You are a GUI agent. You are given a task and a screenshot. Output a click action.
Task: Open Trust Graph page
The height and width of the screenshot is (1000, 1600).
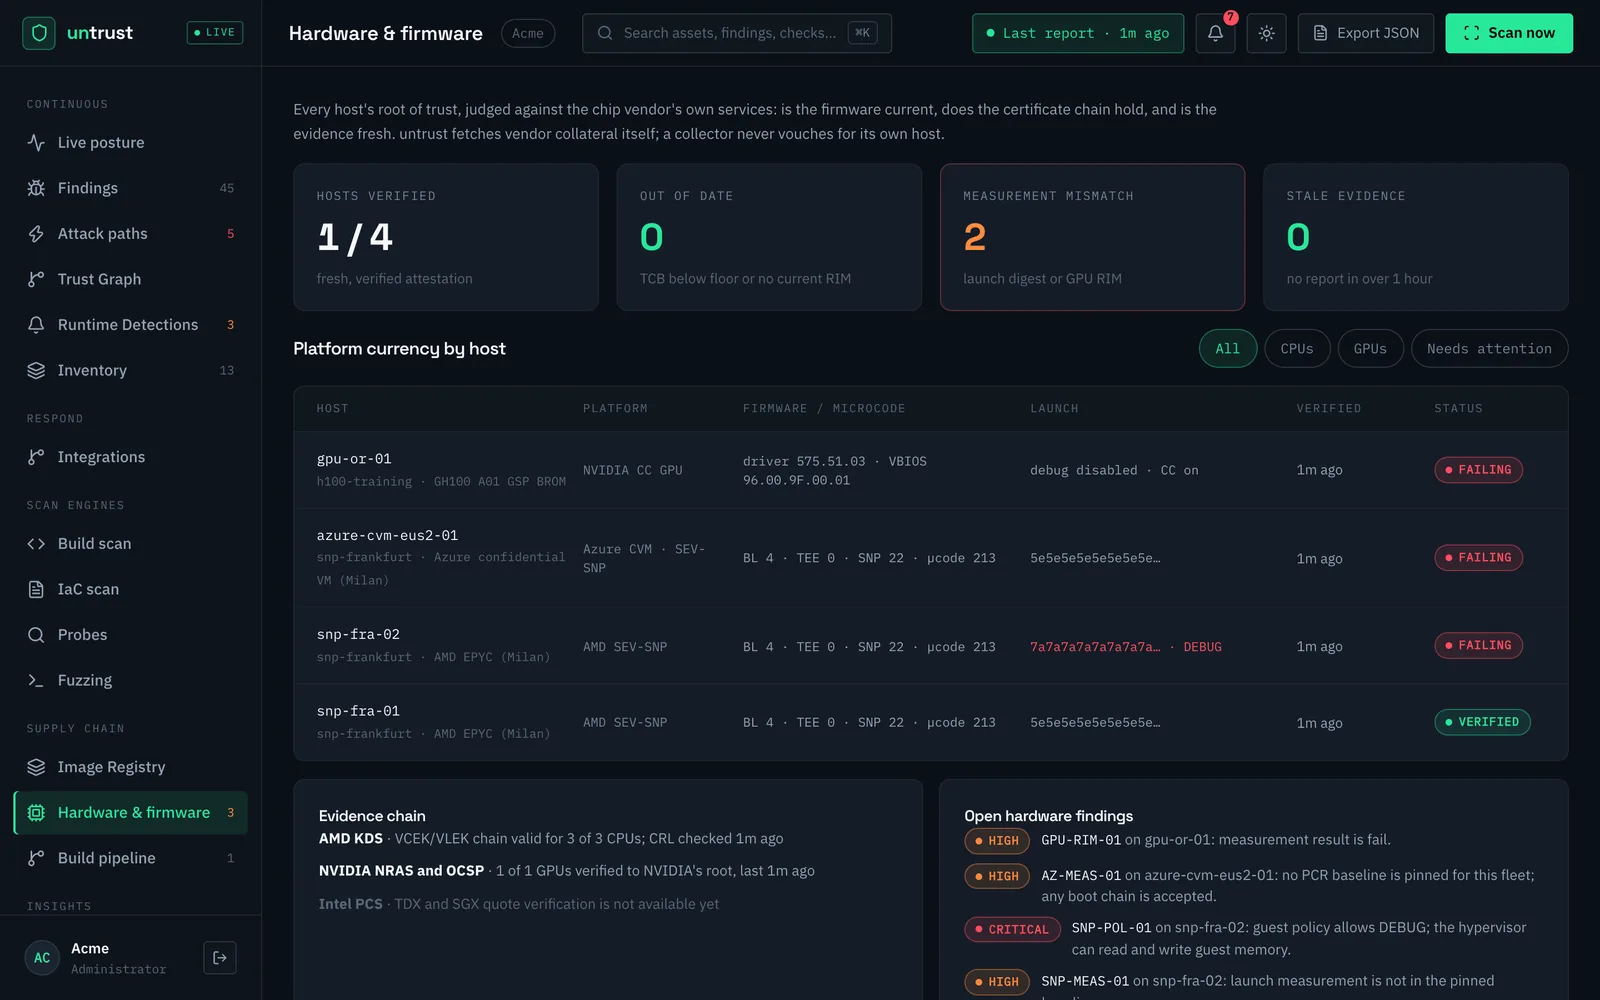(130, 279)
